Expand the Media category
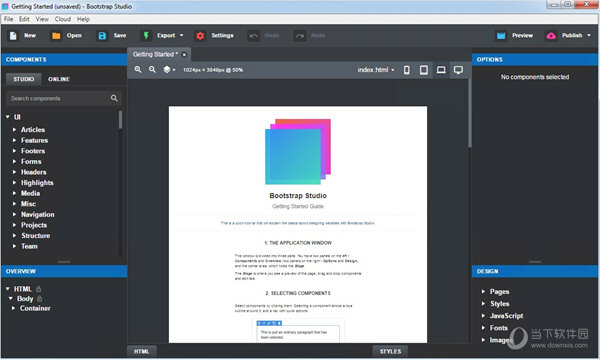The width and height of the screenshot is (600, 360). click(x=14, y=193)
